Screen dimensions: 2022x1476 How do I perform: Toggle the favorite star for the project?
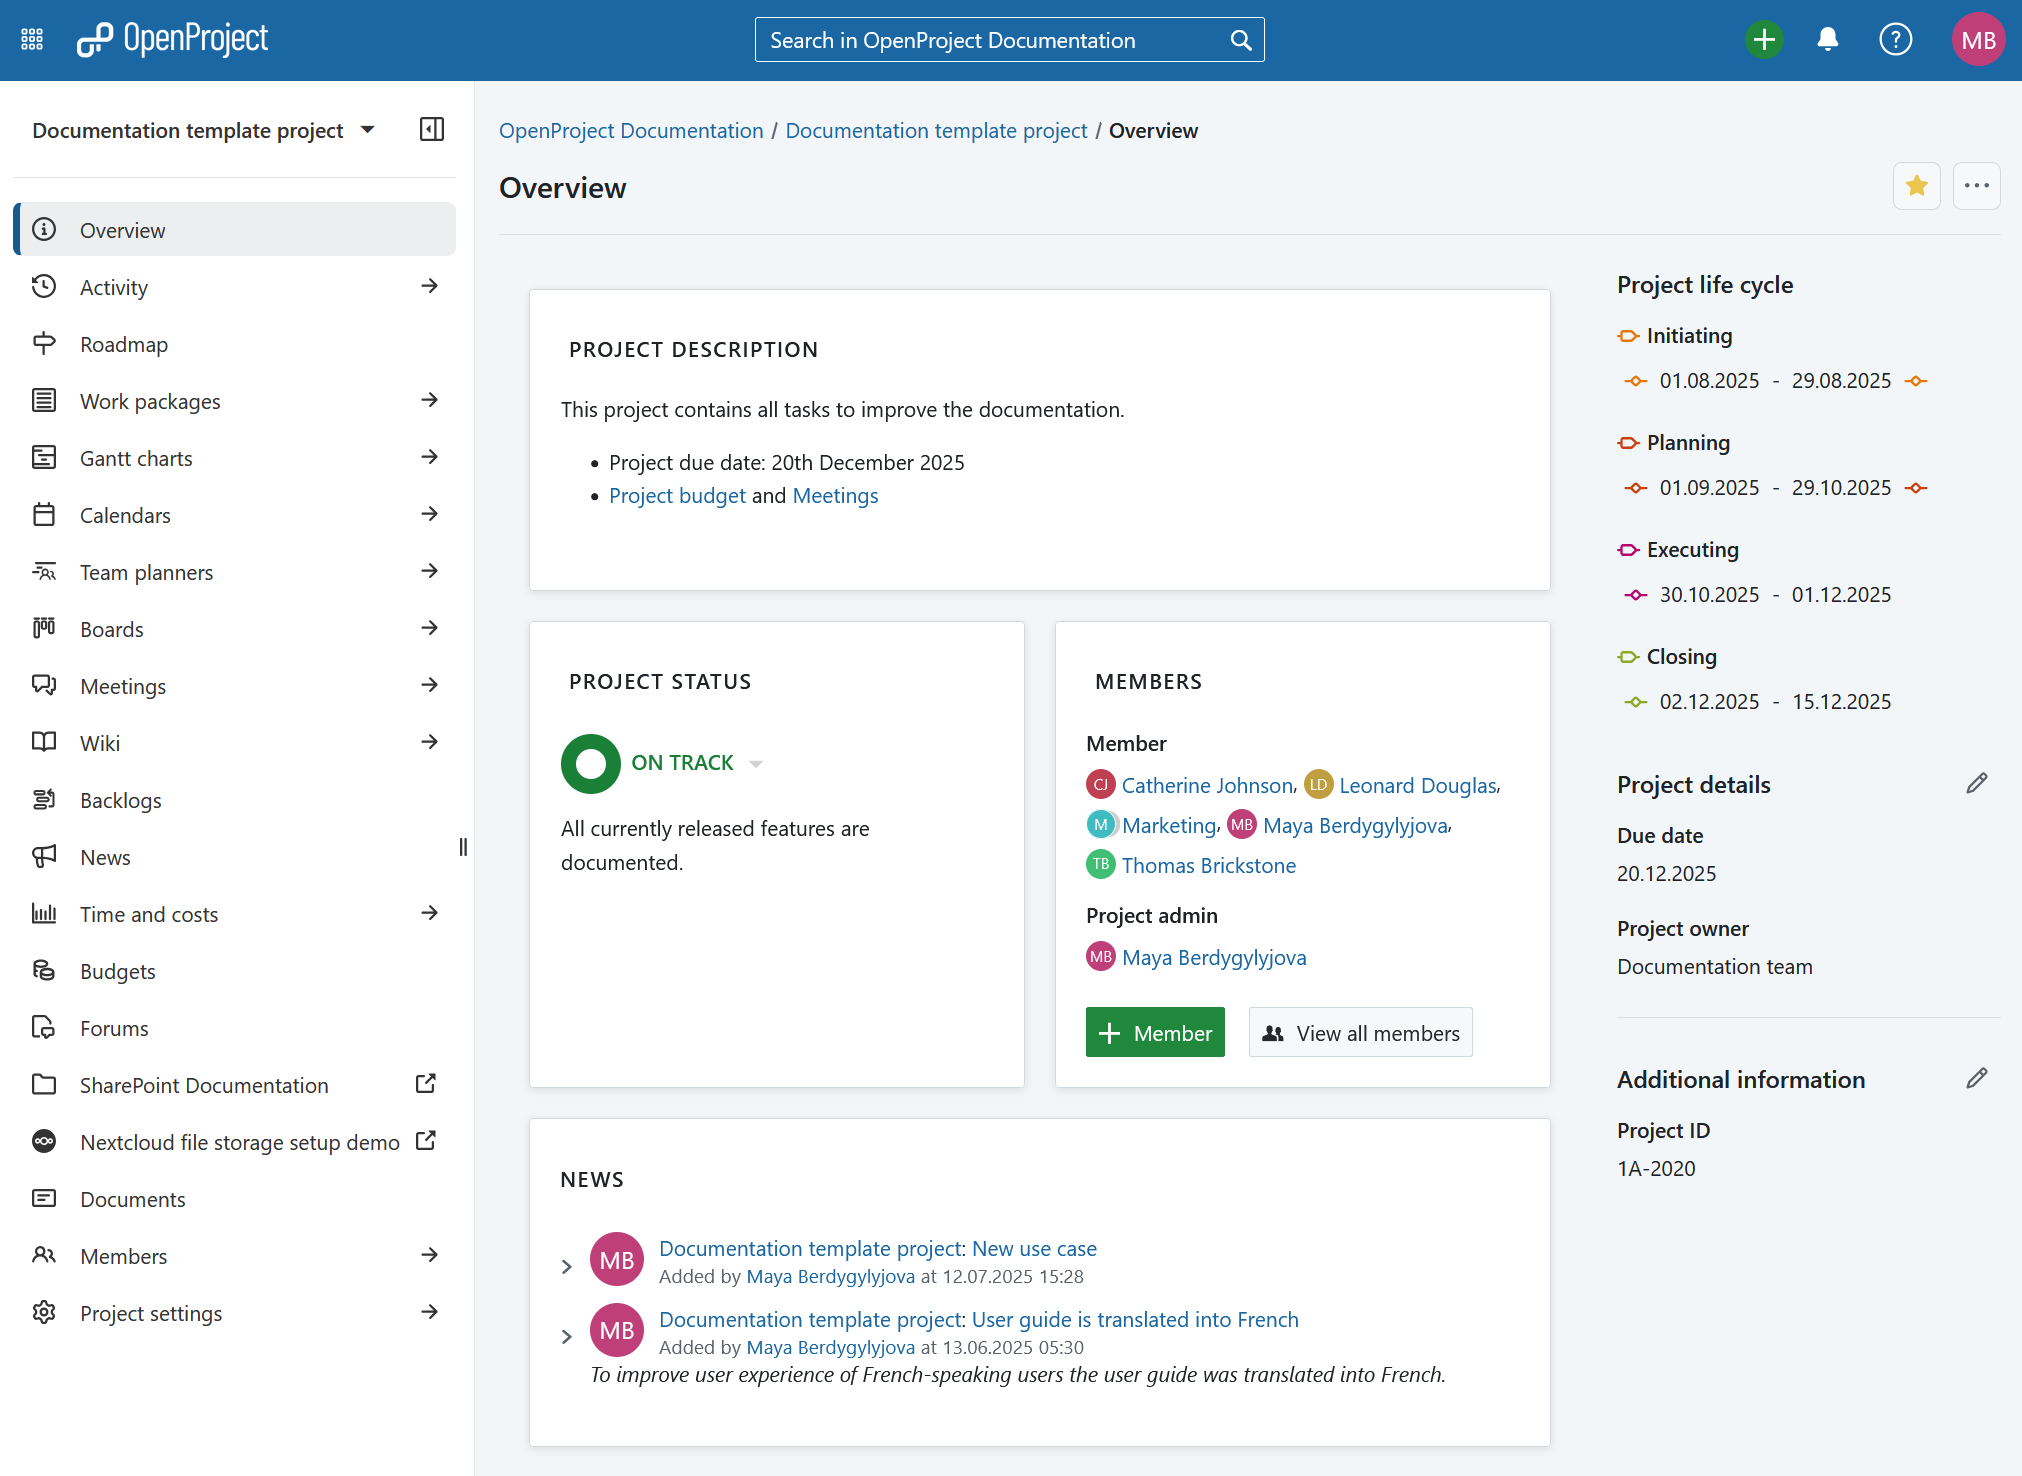(x=1916, y=186)
